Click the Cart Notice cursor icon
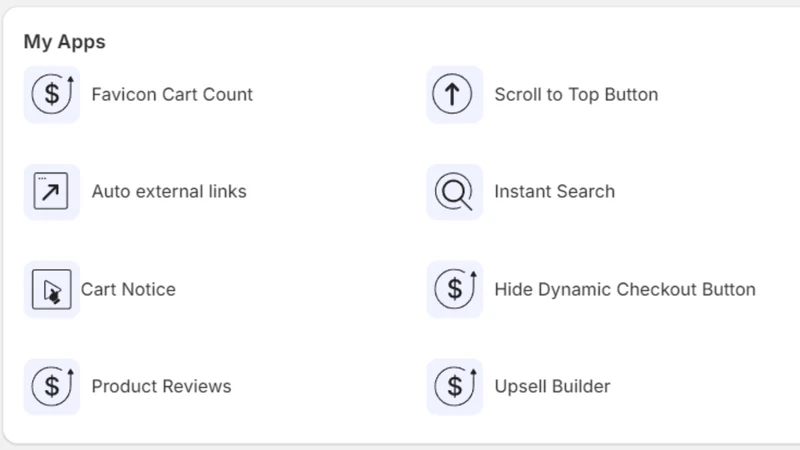 point(52,289)
